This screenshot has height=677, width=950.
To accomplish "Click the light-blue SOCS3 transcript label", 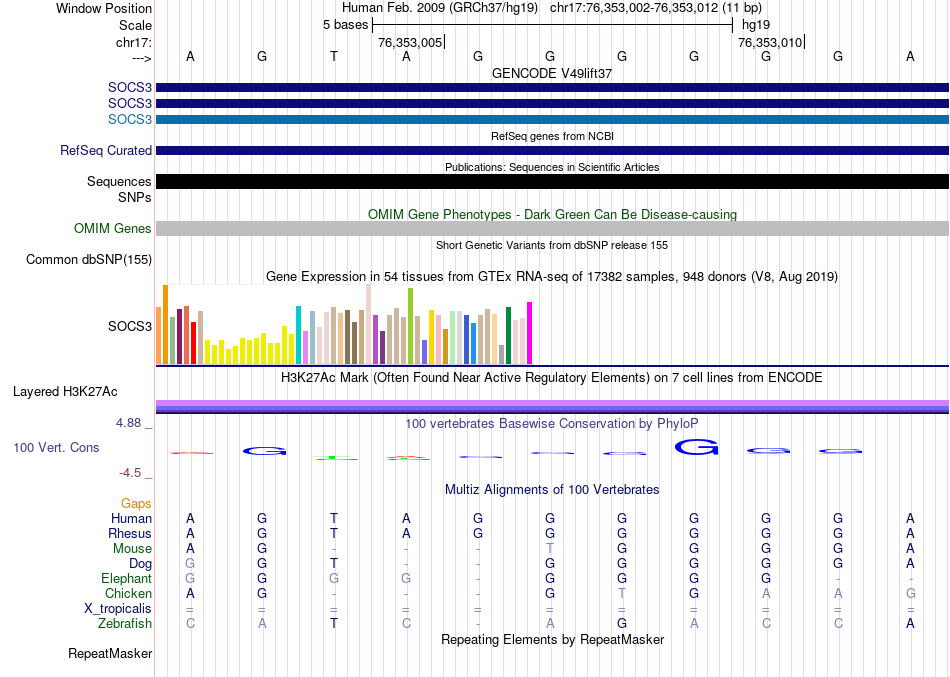I will pos(130,119).
